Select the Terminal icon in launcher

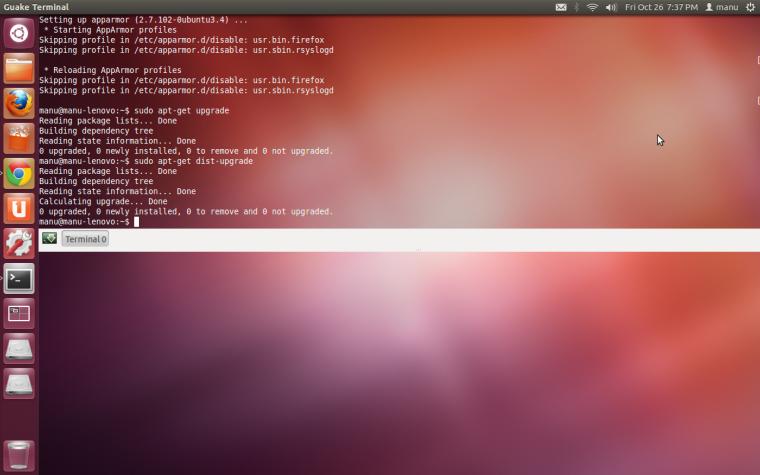coord(19,279)
